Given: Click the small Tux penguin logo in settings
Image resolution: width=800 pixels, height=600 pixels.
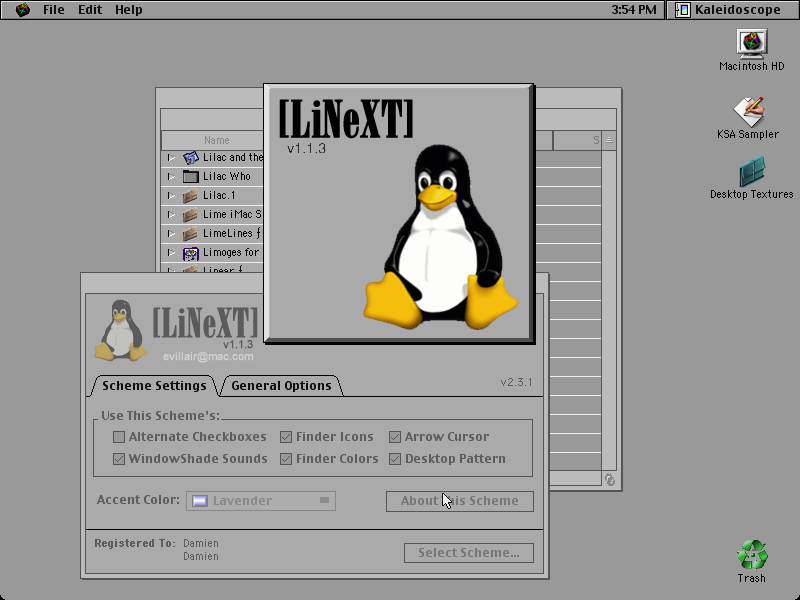Looking at the screenshot, I should point(120,330).
